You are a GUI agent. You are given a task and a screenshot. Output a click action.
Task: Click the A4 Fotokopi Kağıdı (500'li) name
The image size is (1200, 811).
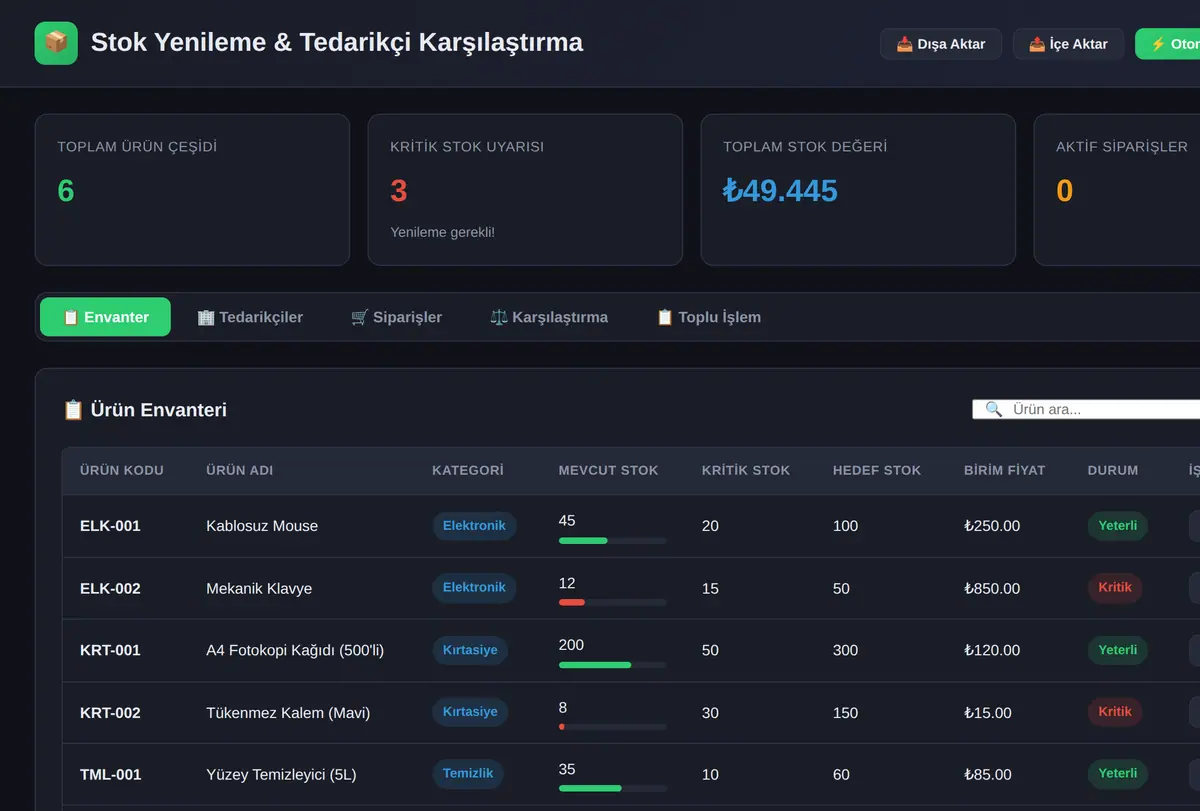tap(295, 650)
